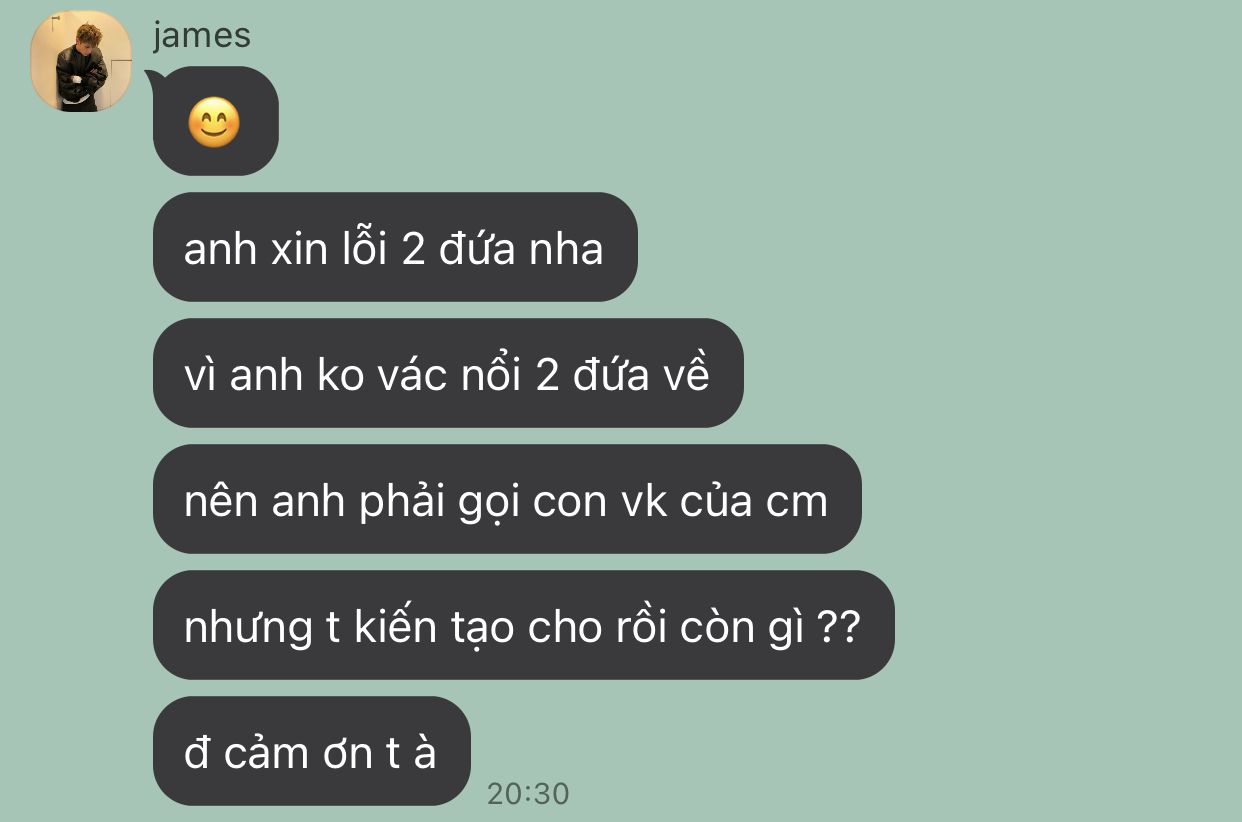Image resolution: width=1242 pixels, height=822 pixels.
Task: Select the message 'anh xin lỗi 2 đứa nha'
Action: click(395, 247)
